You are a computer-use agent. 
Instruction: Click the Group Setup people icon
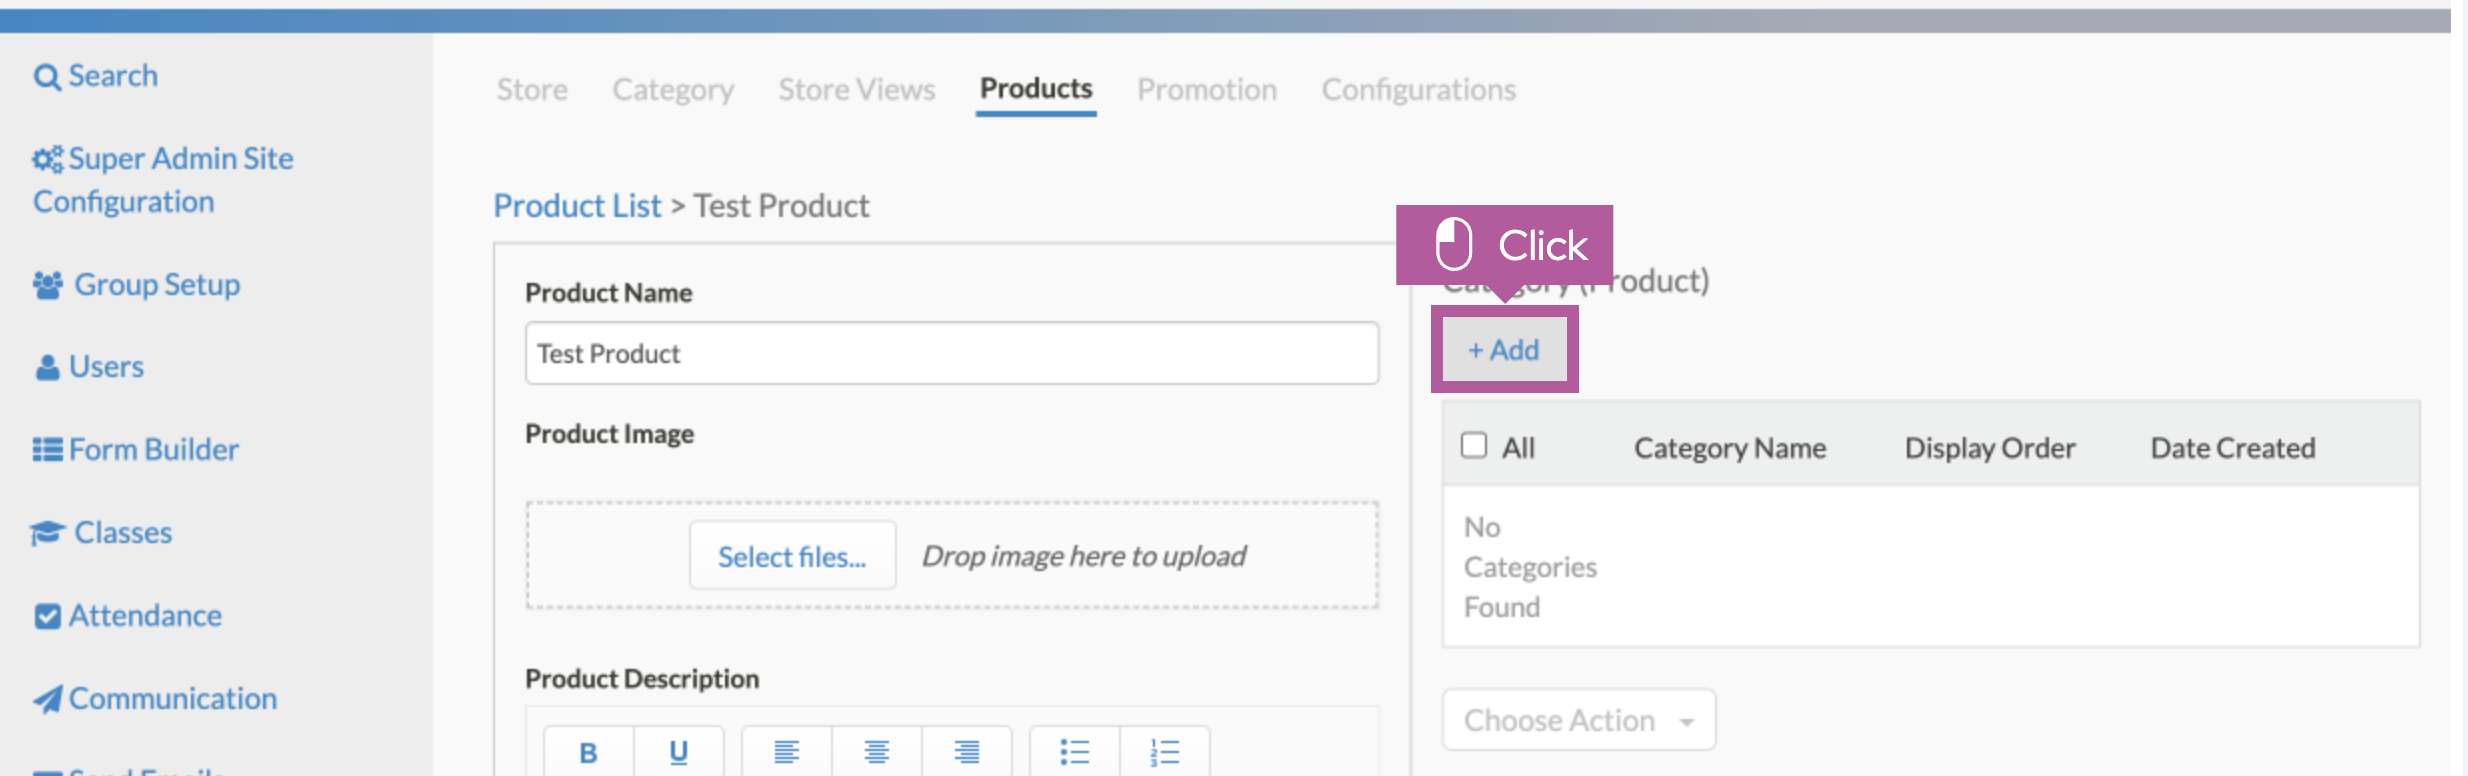[48, 285]
